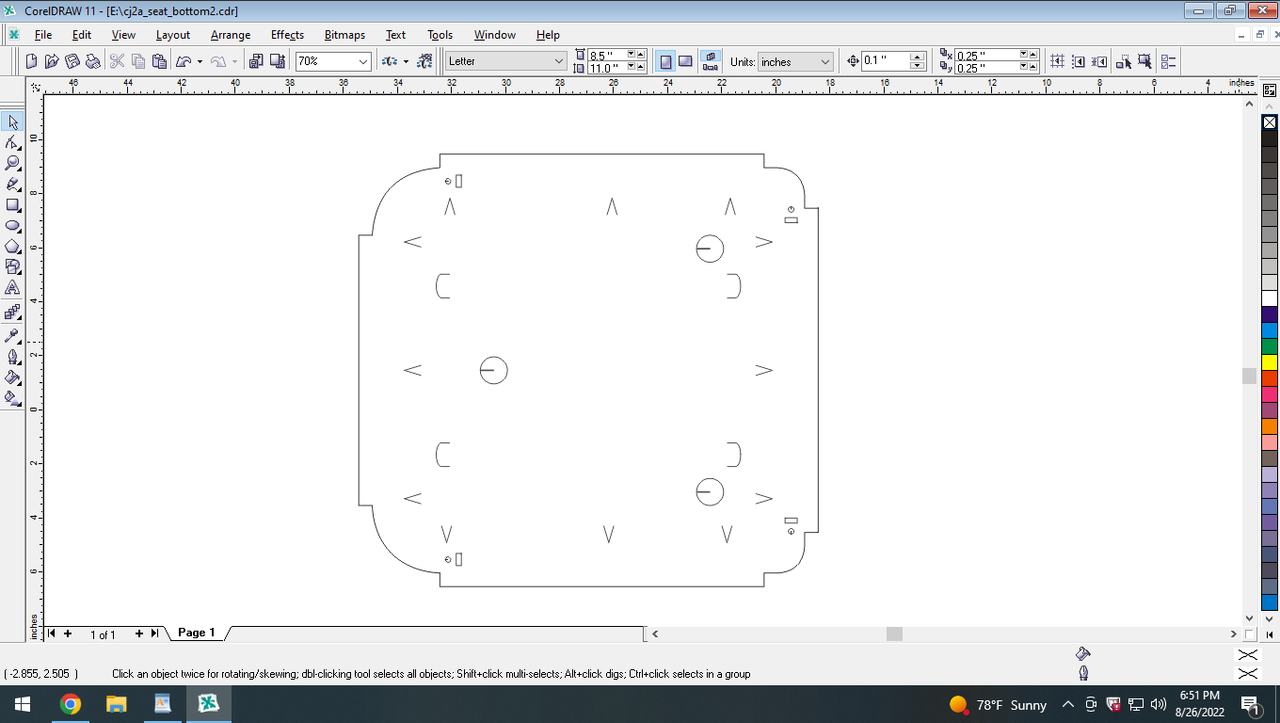Image resolution: width=1280 pixels, height=723 pixels.
Task: Select the Fill bucket tool
Action: [13, 377]
